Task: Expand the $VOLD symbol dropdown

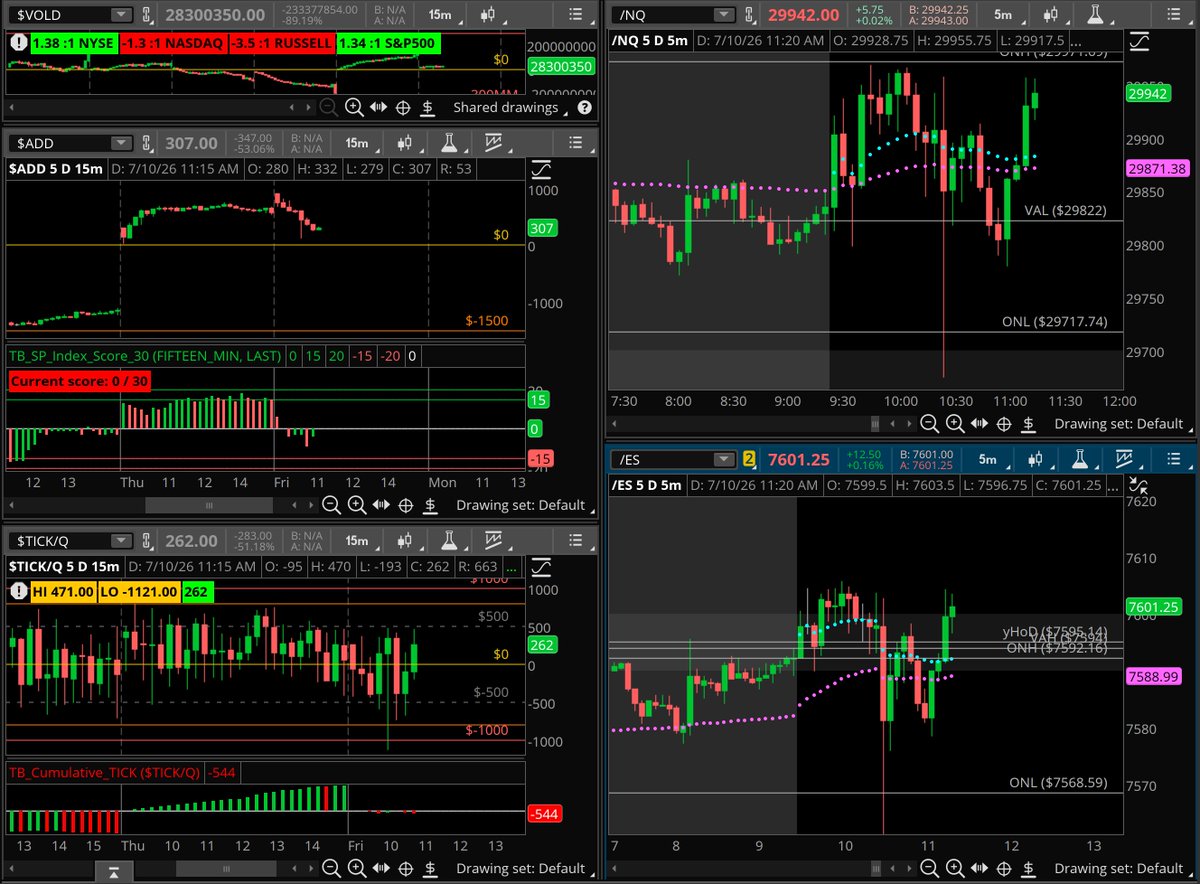Action: pos(121,15)
